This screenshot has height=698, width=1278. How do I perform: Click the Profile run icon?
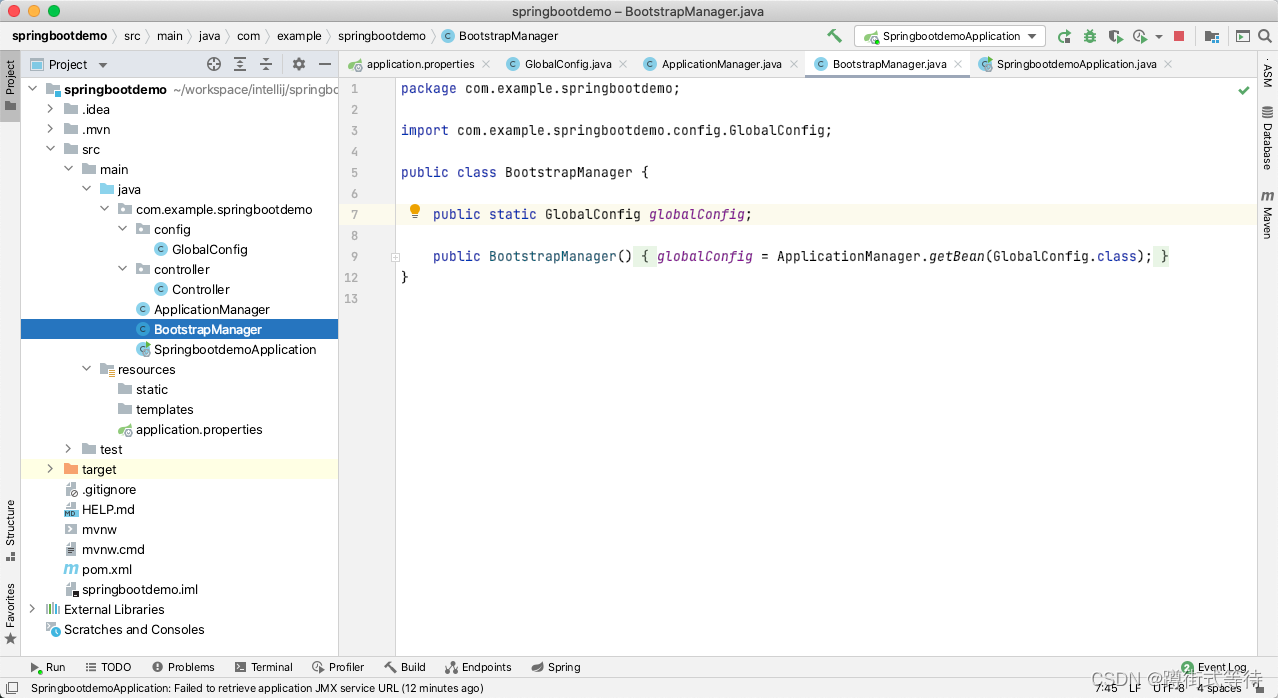(1140, 36)
